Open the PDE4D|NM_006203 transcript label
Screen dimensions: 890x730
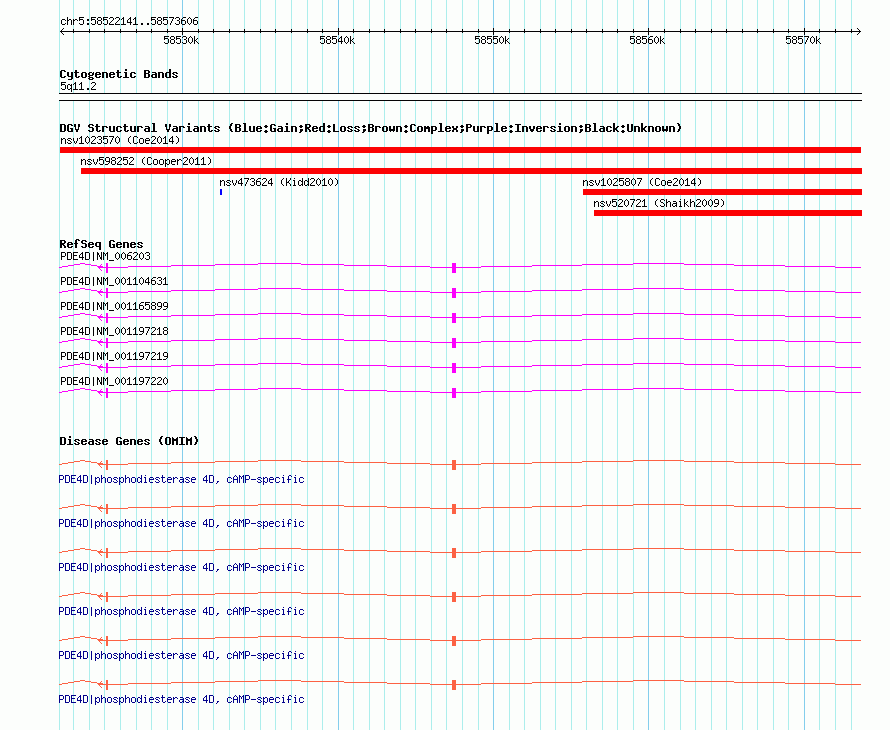click(106, 256)
